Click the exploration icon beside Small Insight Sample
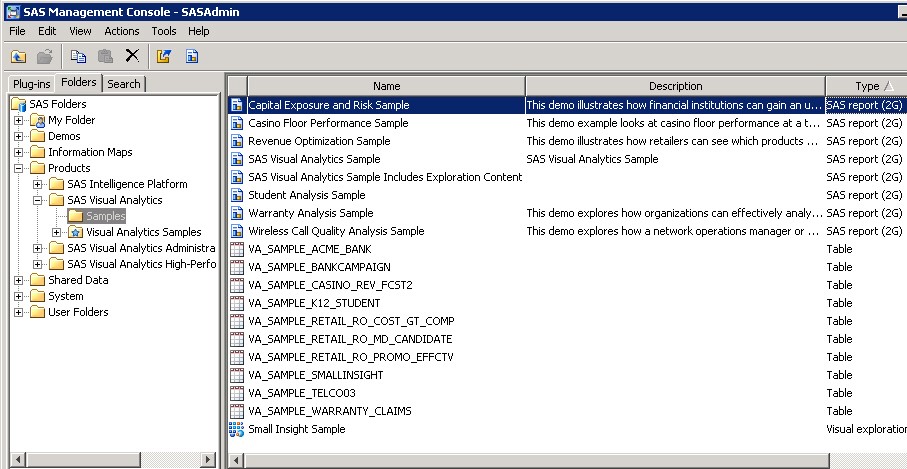 point(237,429)
